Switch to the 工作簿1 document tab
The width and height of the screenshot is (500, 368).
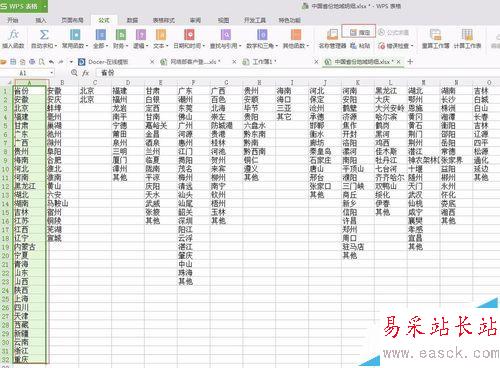(x=263, y=62)
